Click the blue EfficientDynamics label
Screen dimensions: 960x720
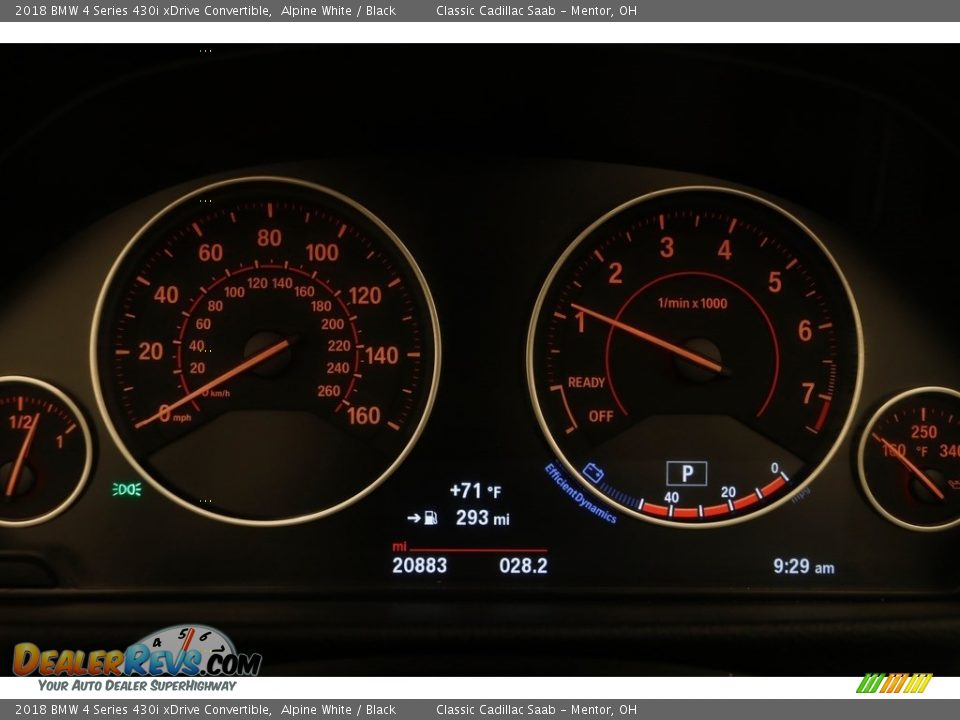[x=580, y=494]
